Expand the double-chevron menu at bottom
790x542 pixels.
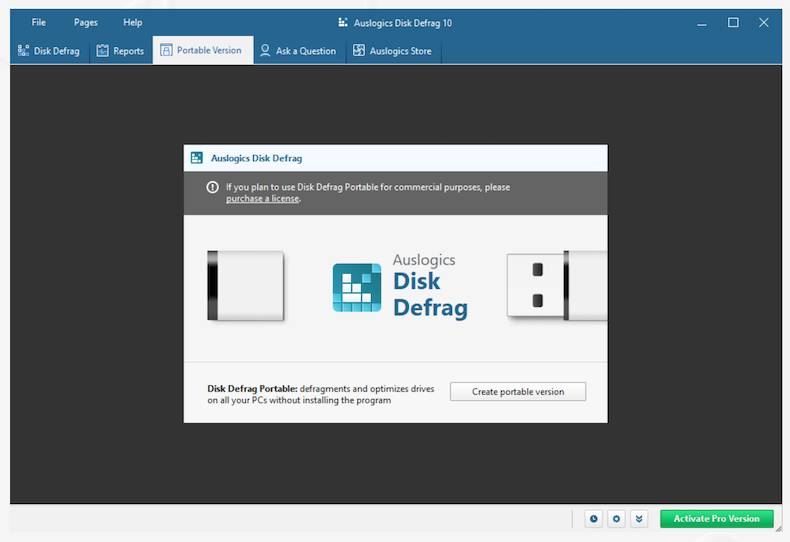640,519
